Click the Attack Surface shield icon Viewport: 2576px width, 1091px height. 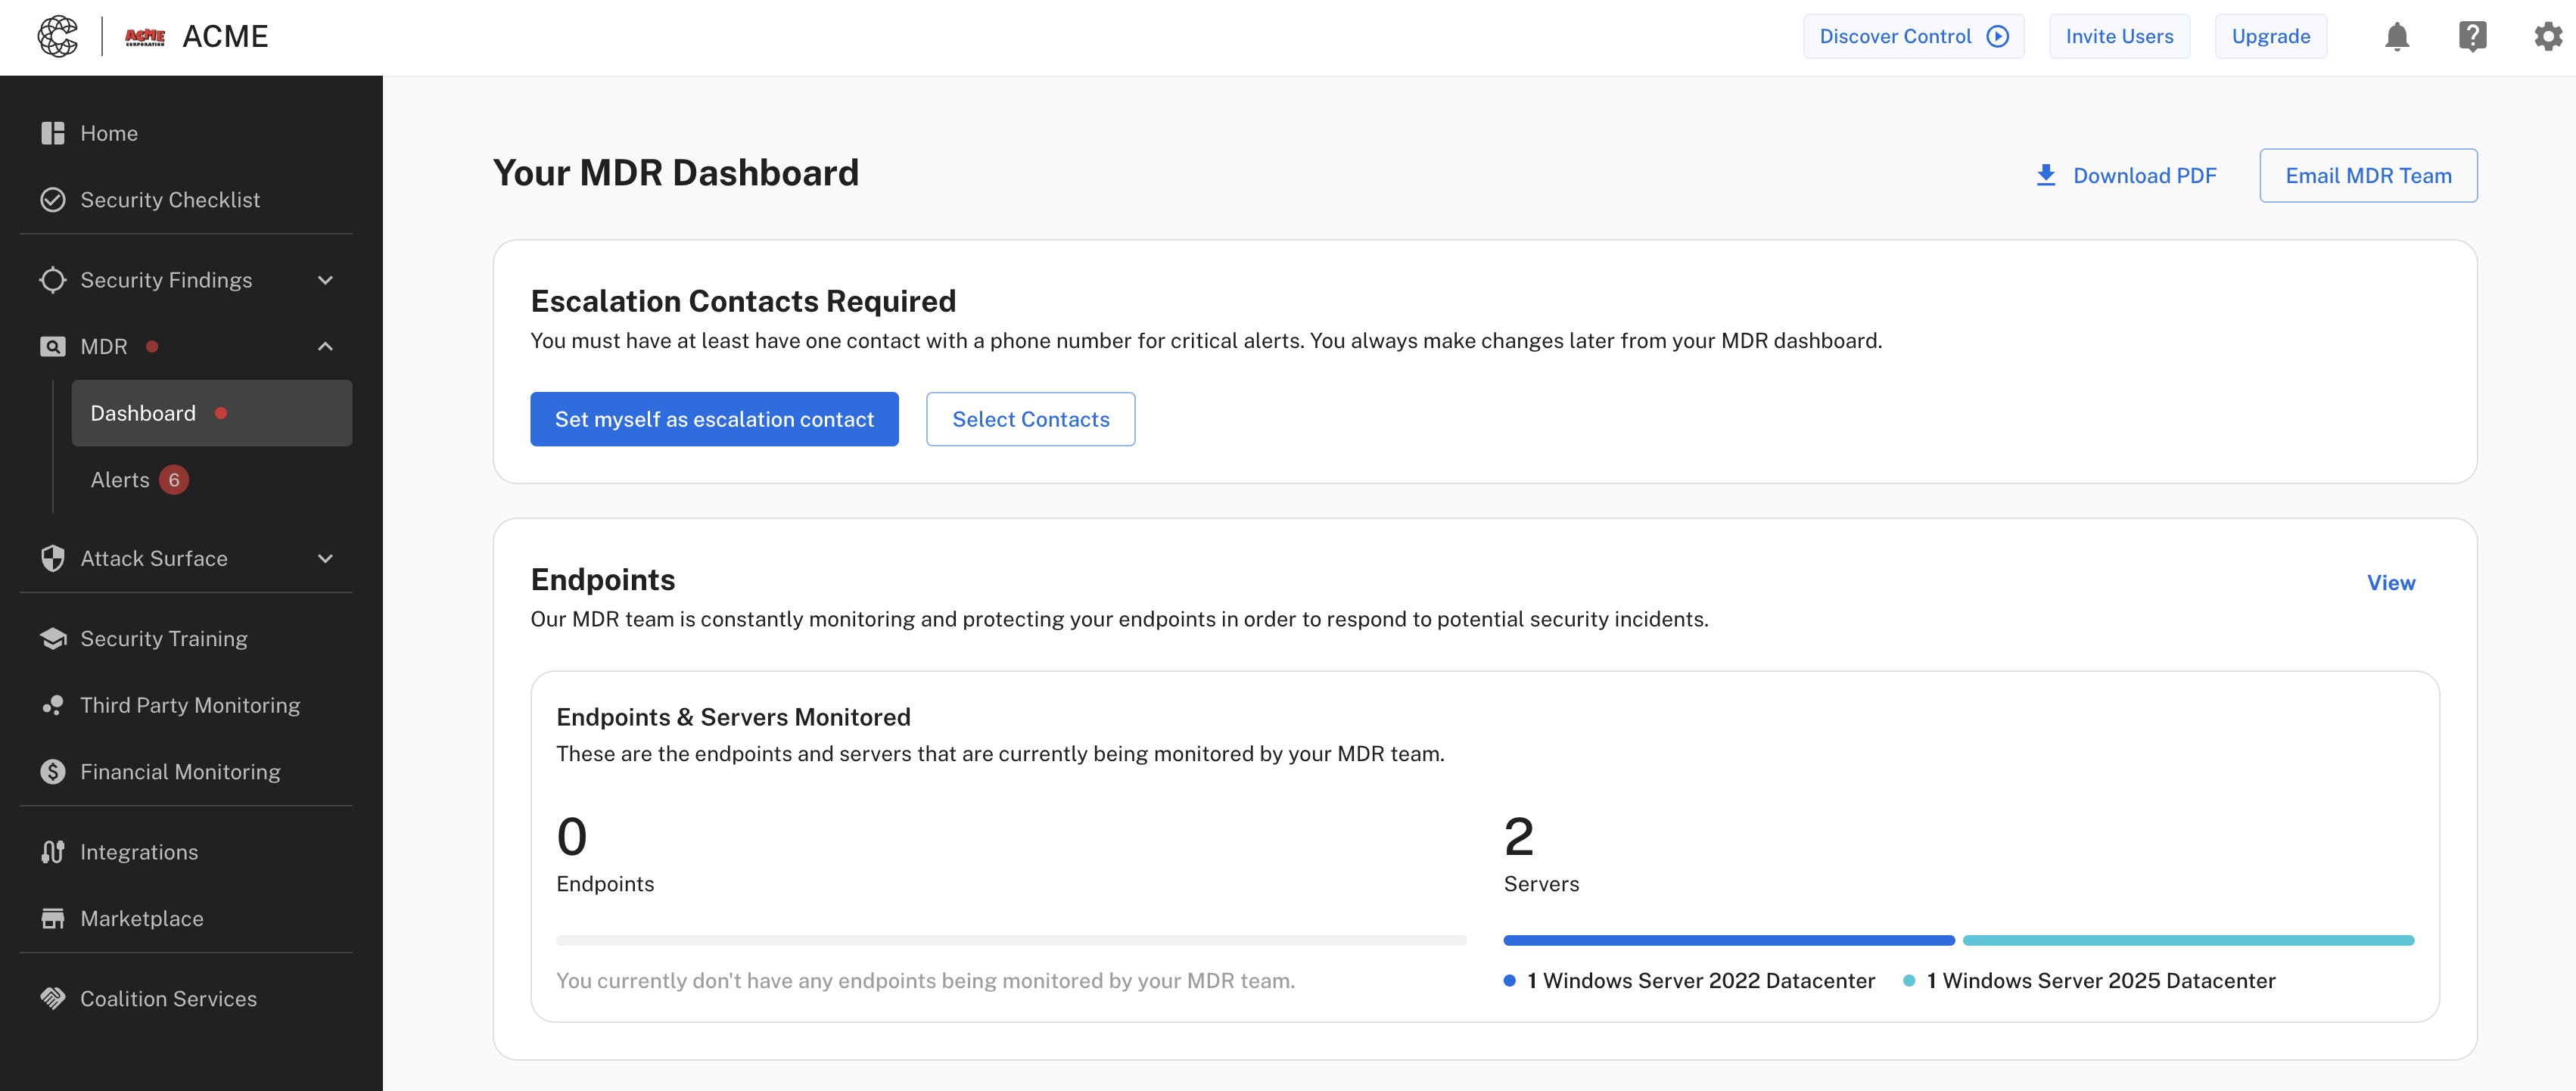[53, 558]
